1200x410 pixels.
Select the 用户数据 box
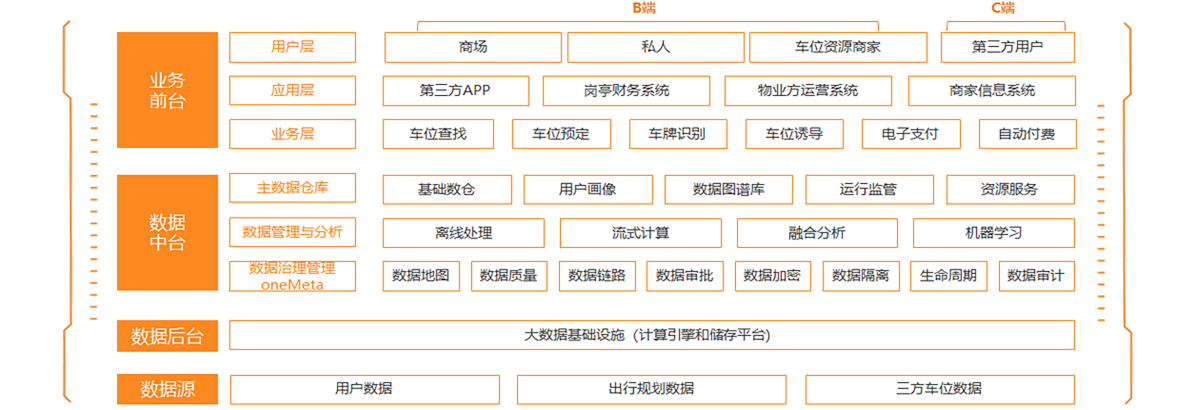point(364,389)
